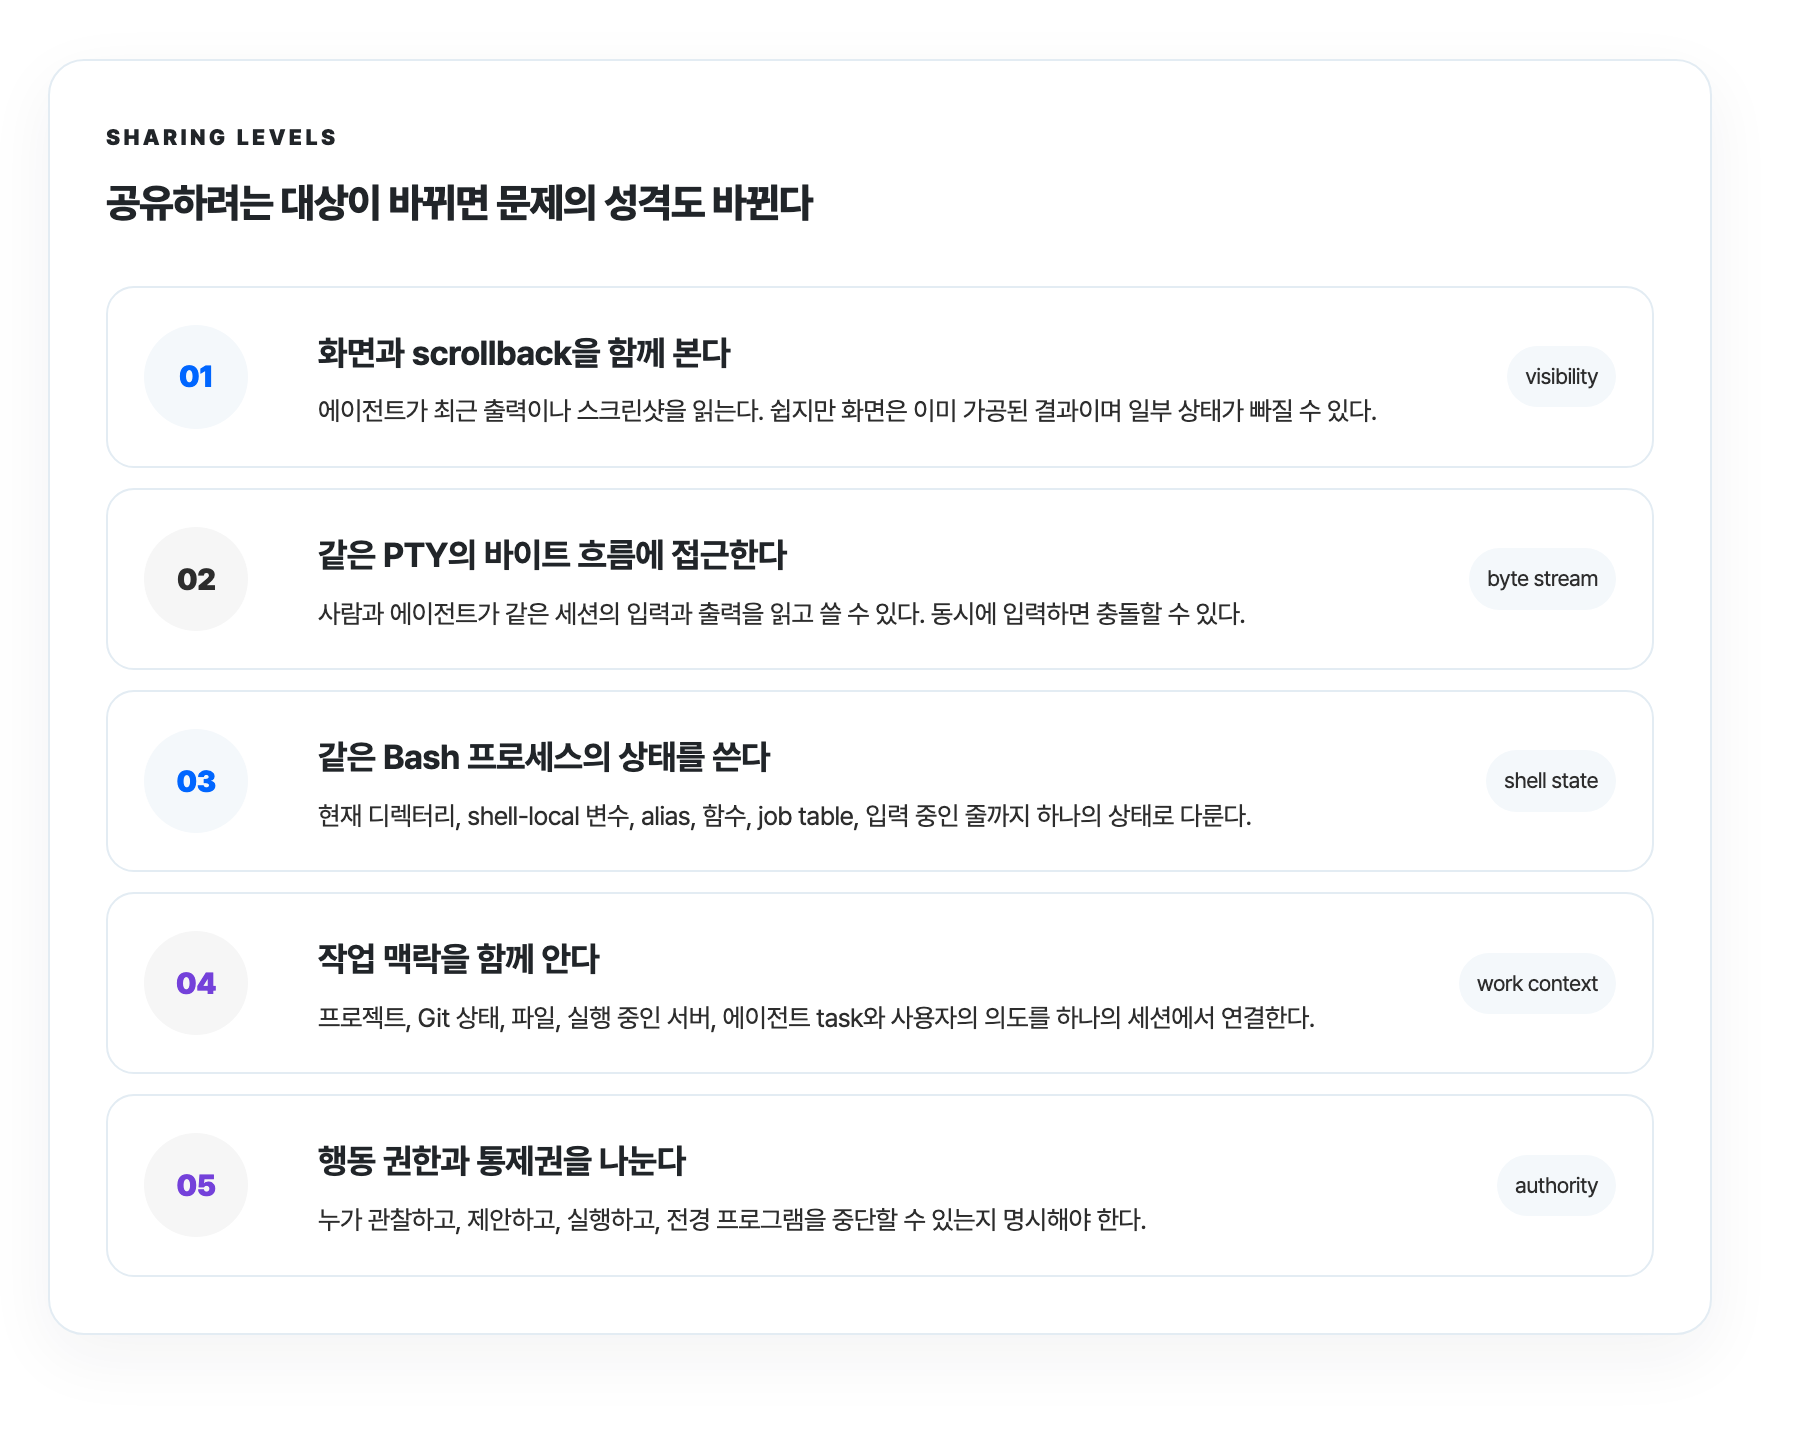Click the visibility tag pill
This screenshot has height=1438, width=1793.
(x=1561, y=377)
